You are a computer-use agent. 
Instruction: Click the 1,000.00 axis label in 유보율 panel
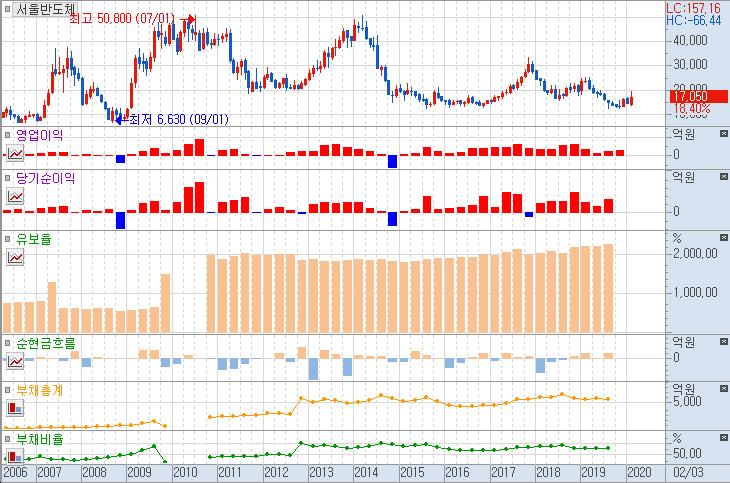pyautogui.click(x=696, y=292)
